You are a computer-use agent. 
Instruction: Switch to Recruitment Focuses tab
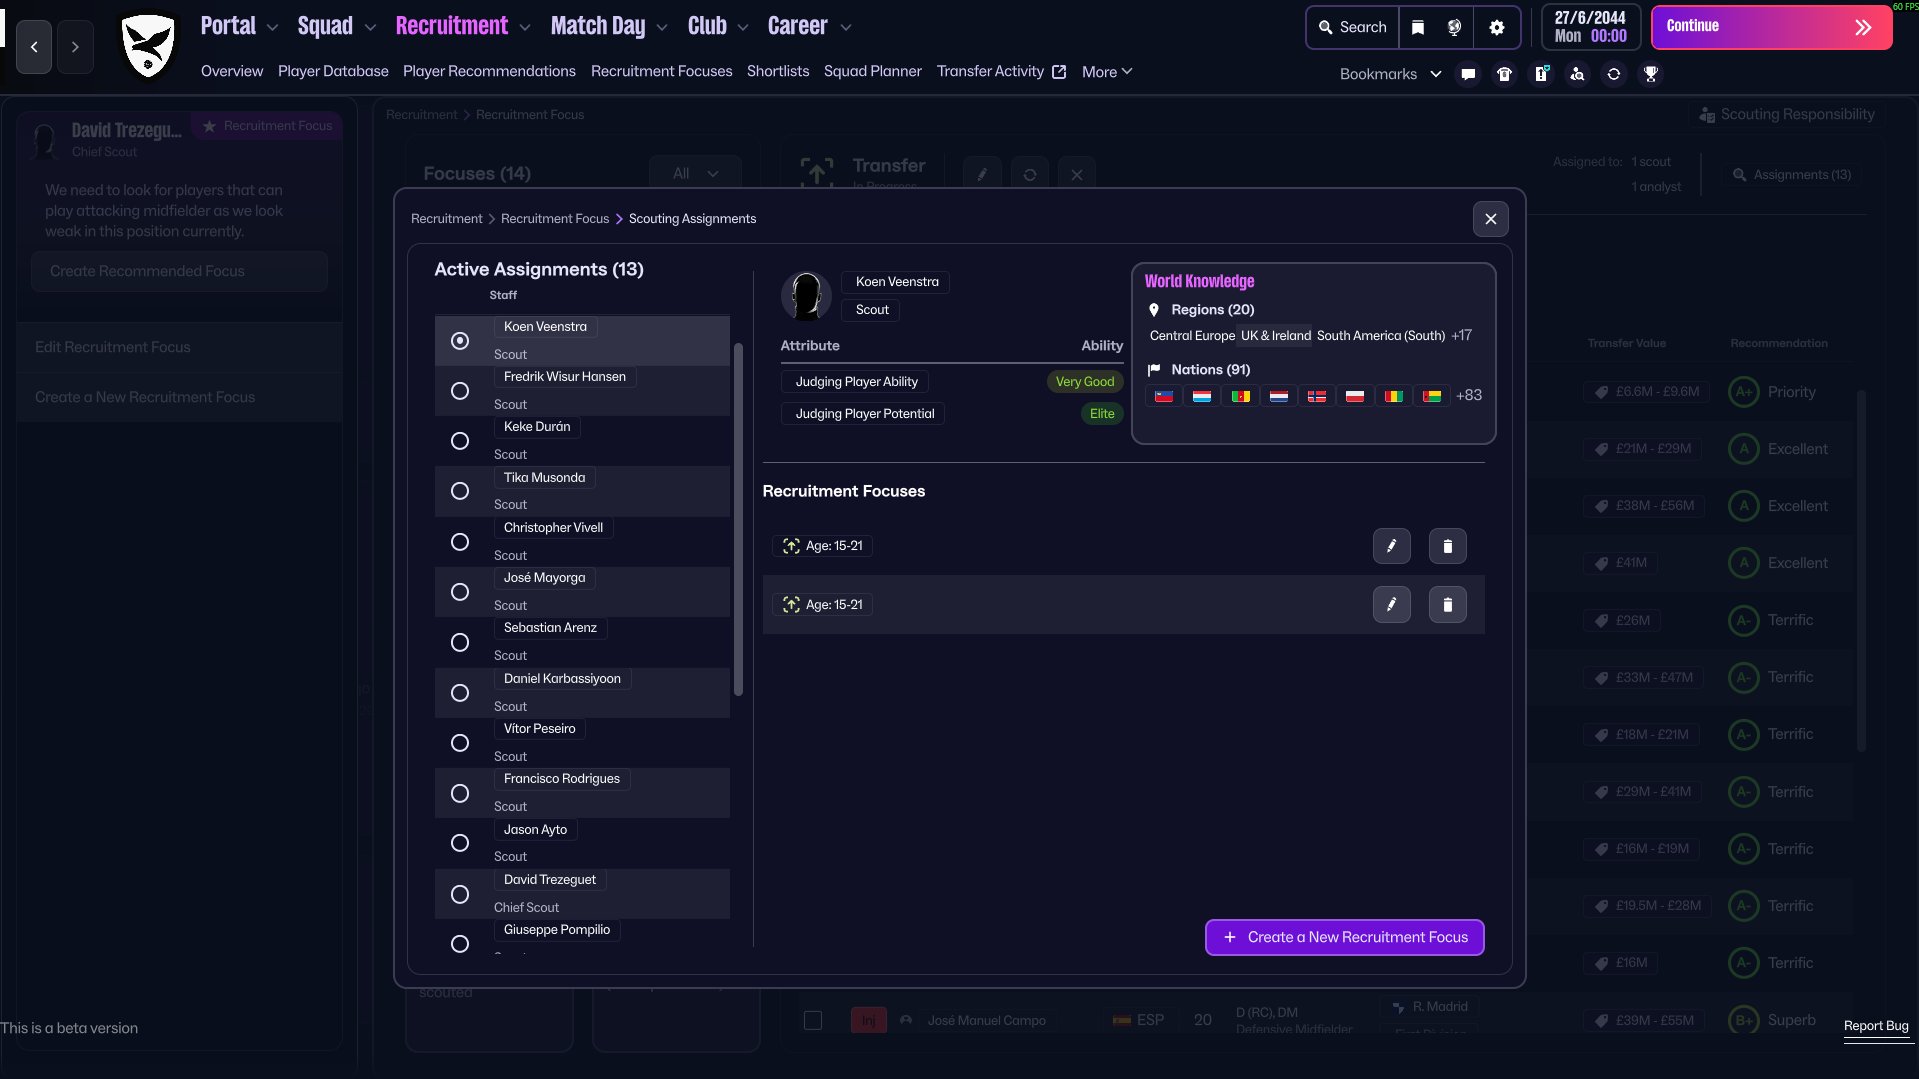[661, 72]
